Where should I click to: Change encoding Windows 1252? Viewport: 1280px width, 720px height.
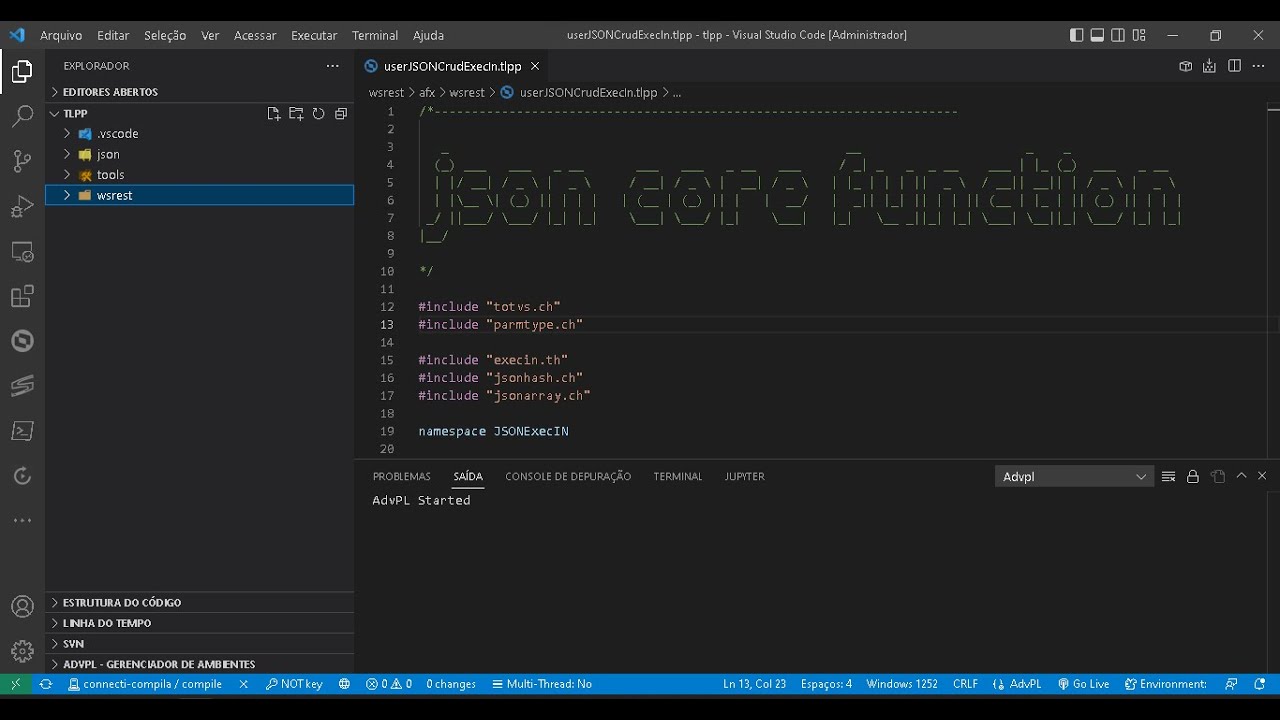[902, 685]
